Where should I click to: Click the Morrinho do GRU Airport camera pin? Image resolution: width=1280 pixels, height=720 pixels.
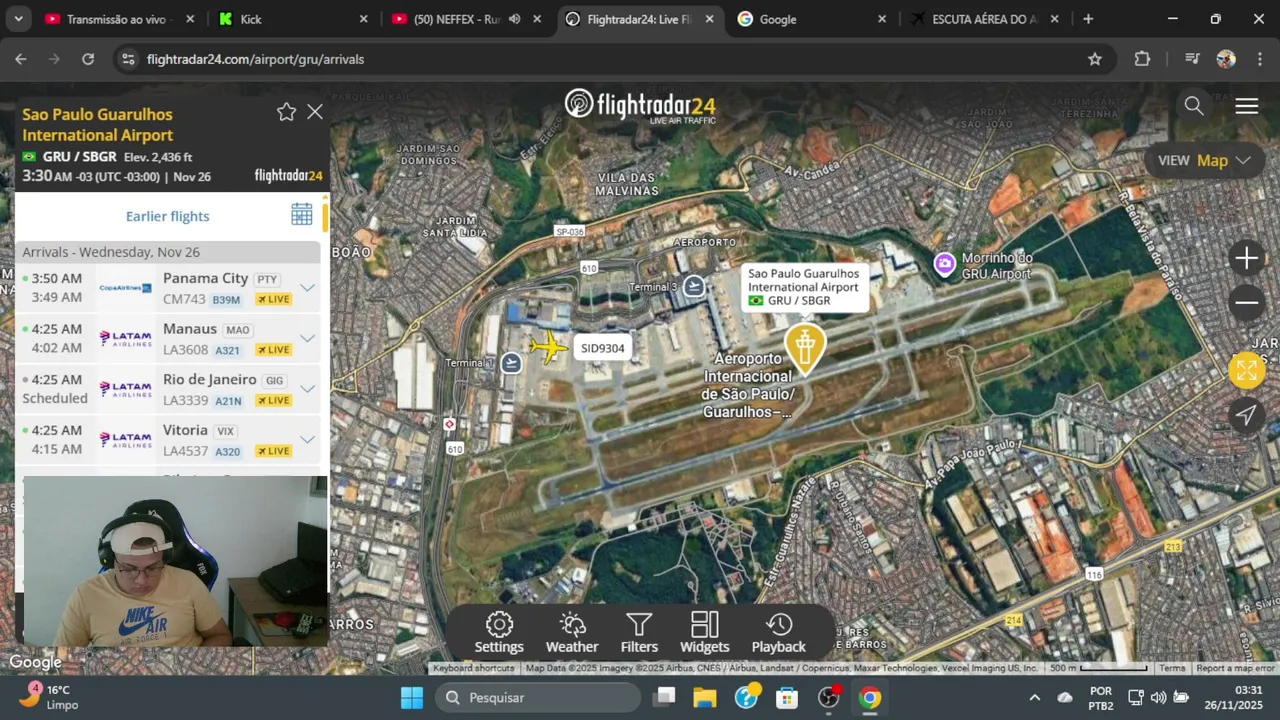click(944, 263)
